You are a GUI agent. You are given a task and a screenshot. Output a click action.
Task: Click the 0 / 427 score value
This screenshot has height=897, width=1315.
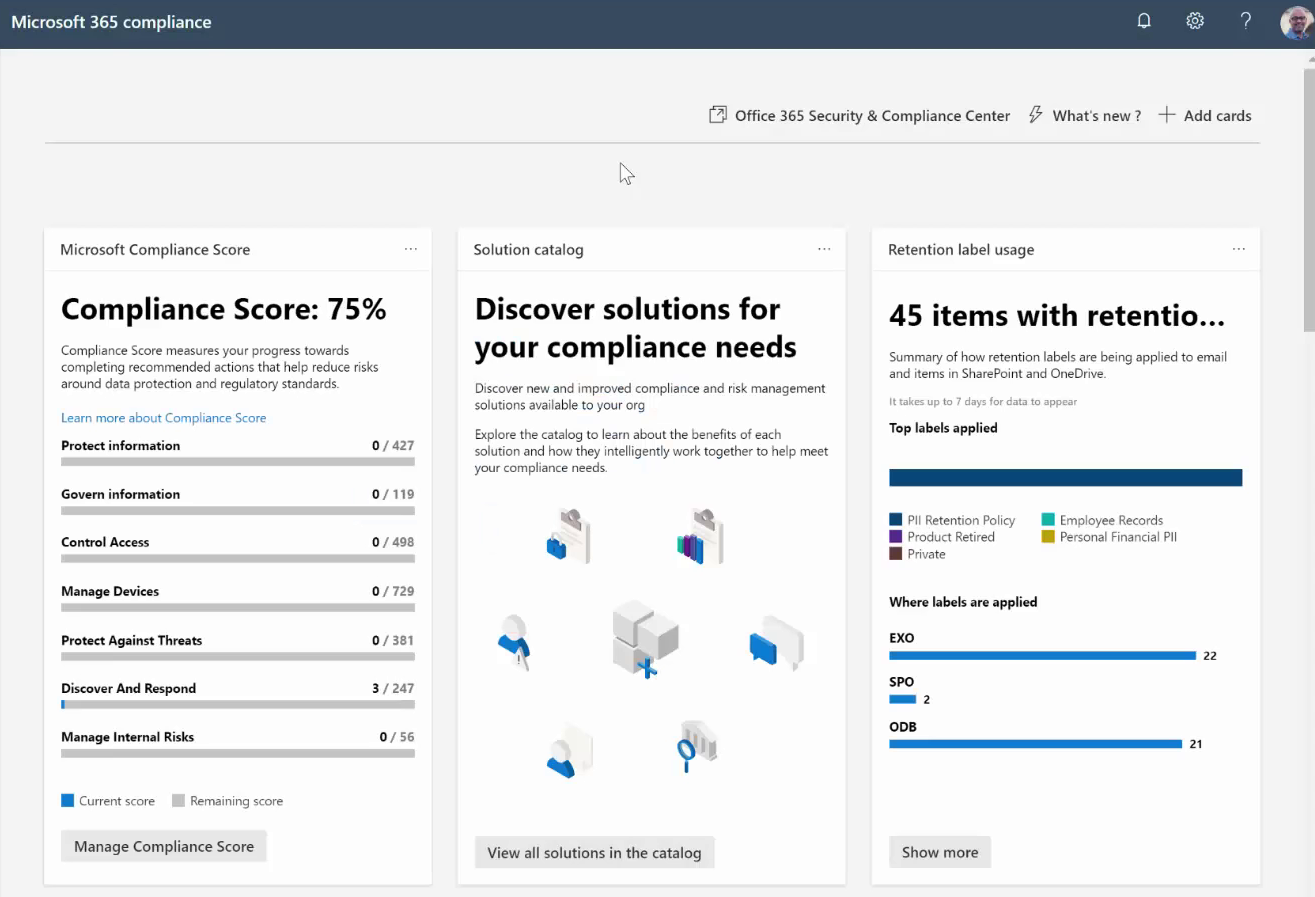tap(393, 445)
